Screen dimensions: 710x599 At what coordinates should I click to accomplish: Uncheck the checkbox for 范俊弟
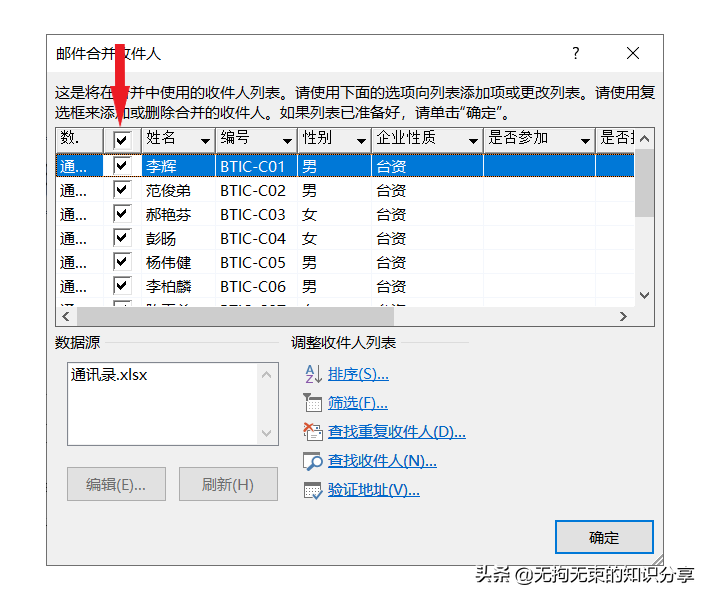pos(122,189)
